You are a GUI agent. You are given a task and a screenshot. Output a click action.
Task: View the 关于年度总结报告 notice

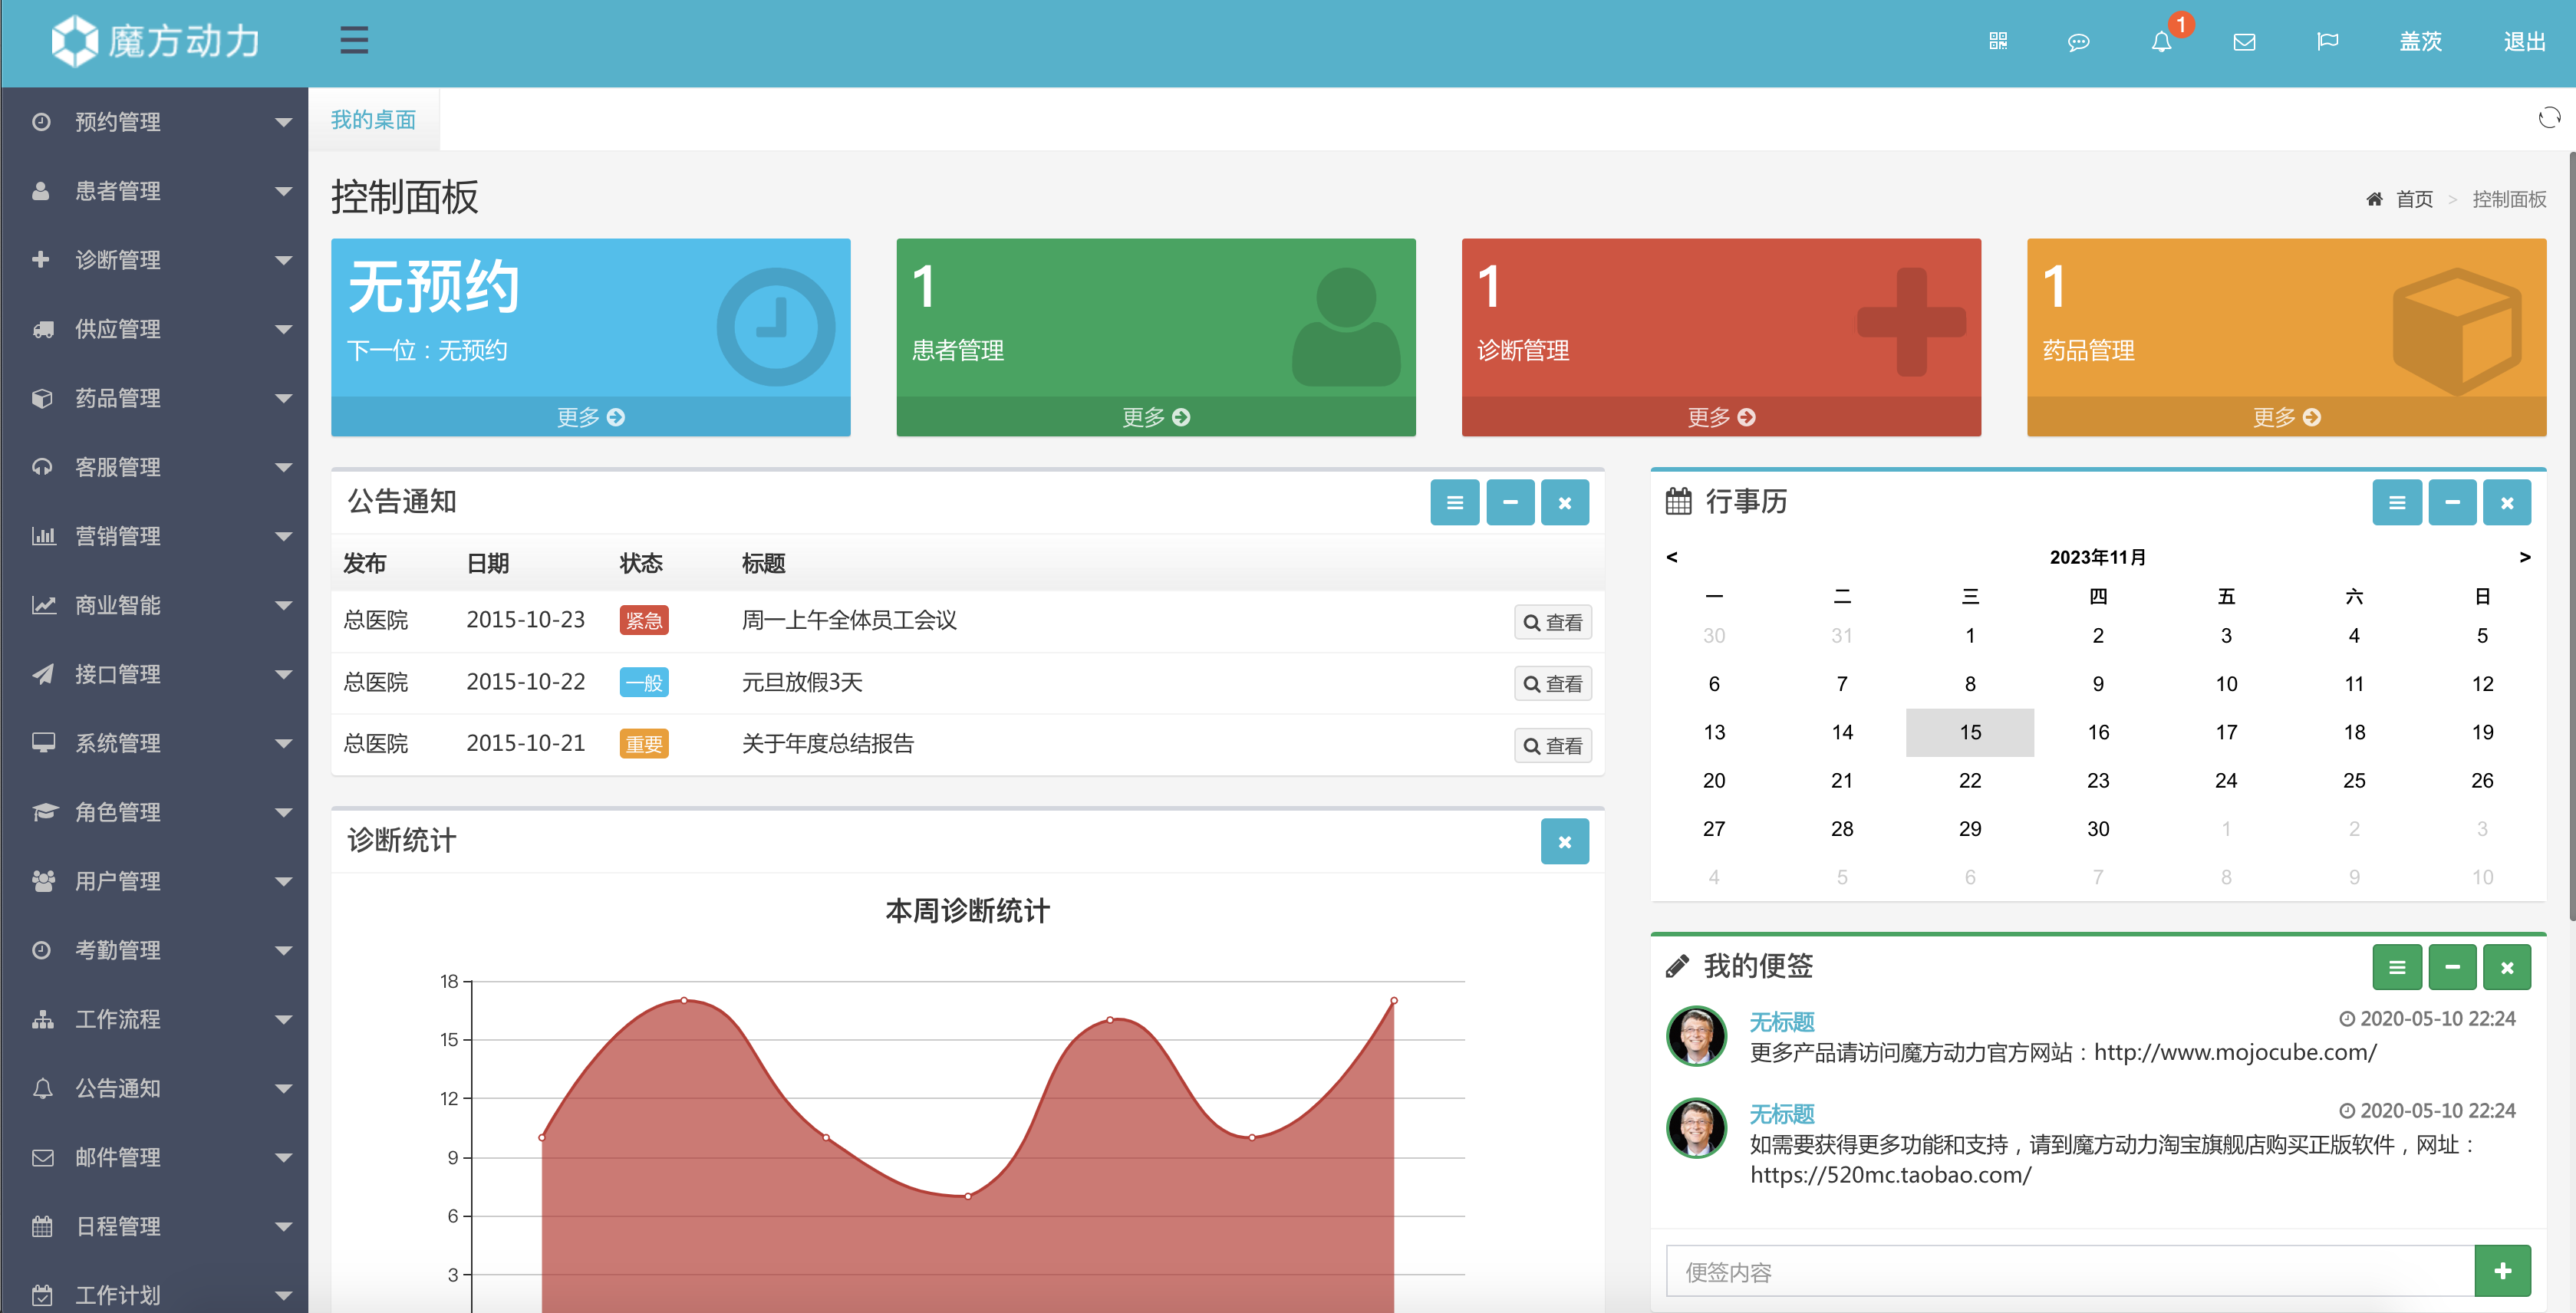tap(1552, 746)
